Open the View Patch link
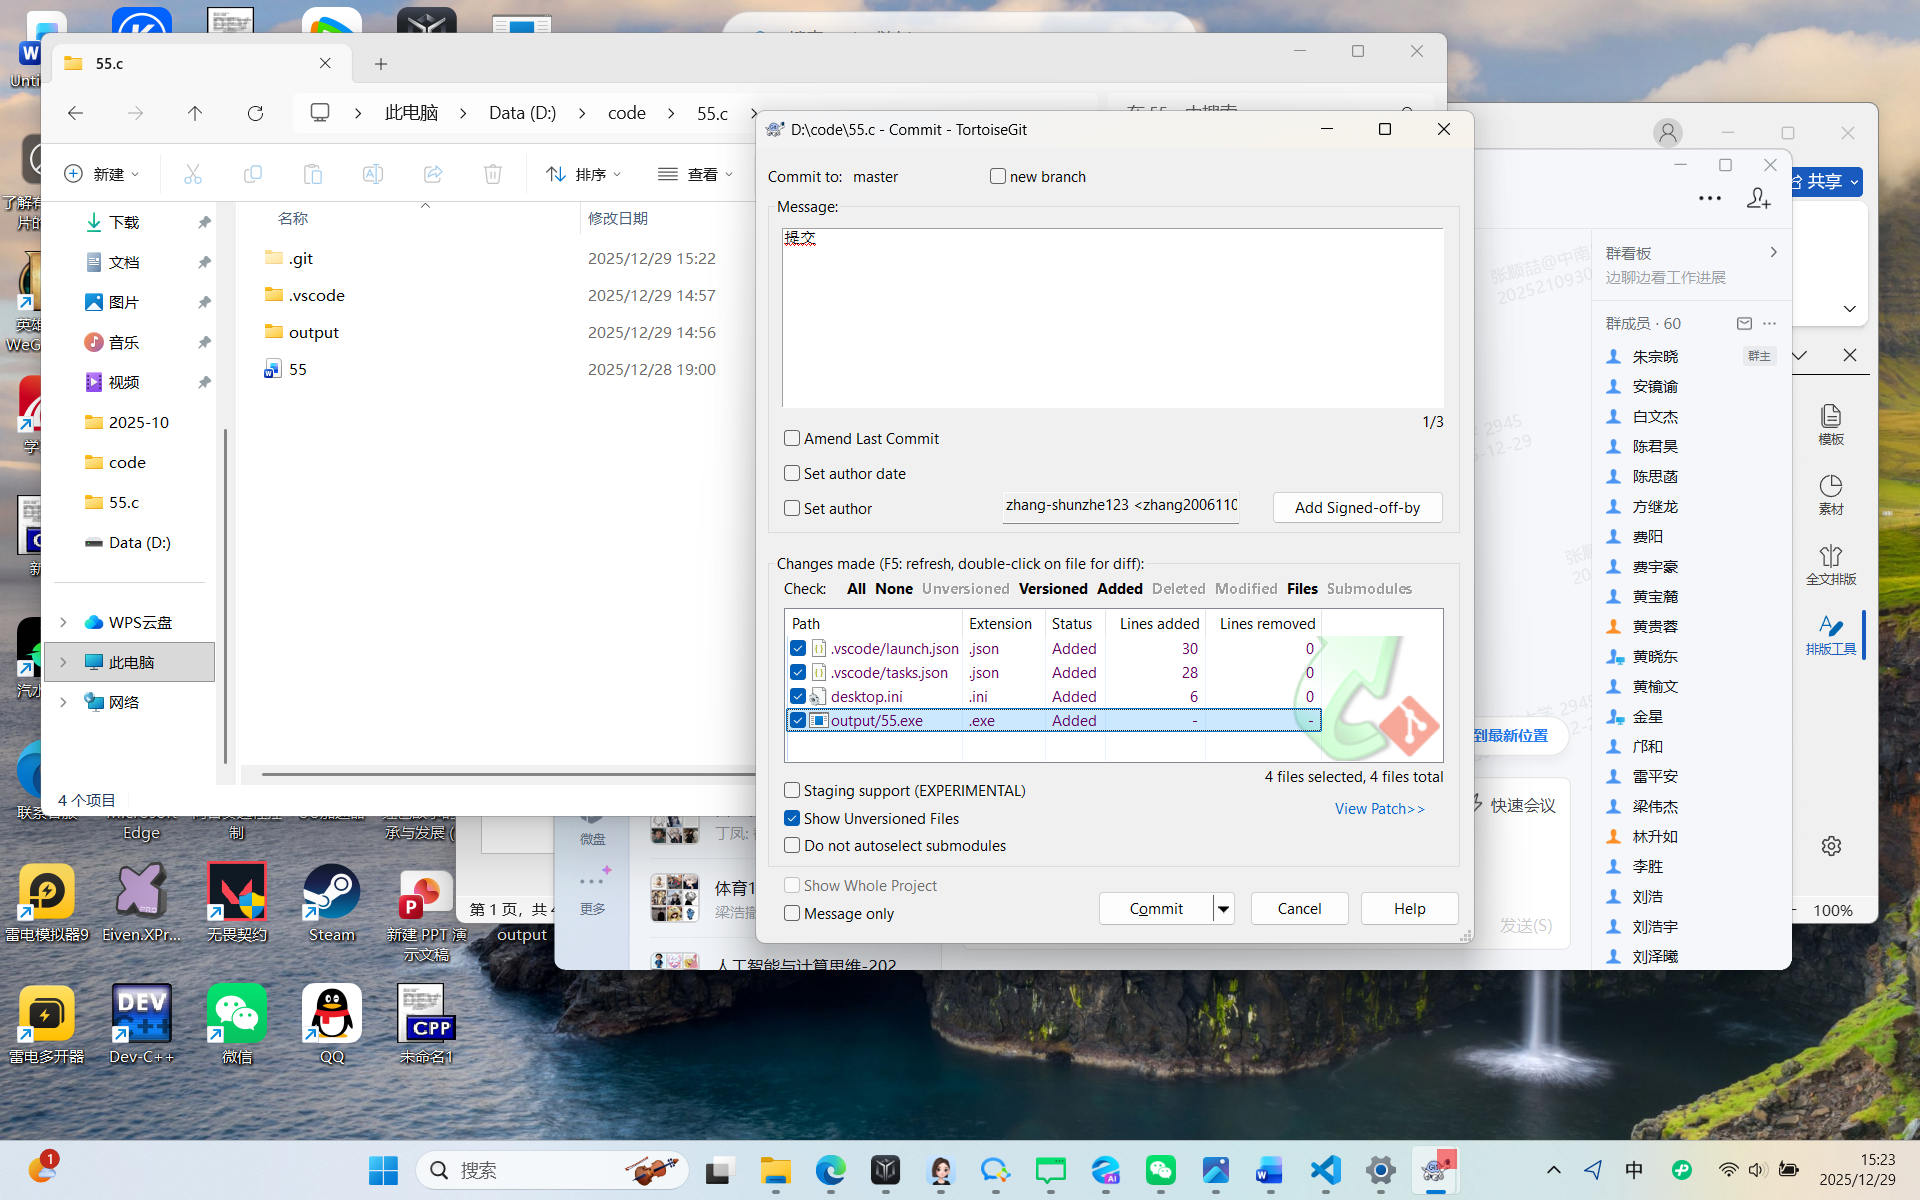The image size is (1920, 1200). 1379,809
